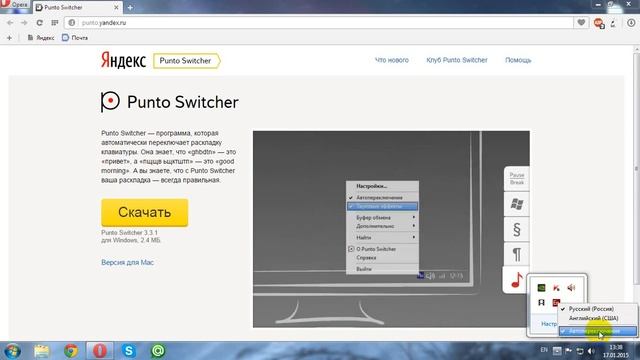Open the Клуб Punto Switcher link
Image resolution: width=640 pixels, height=360 pixels.
click(x=457, y=60)
